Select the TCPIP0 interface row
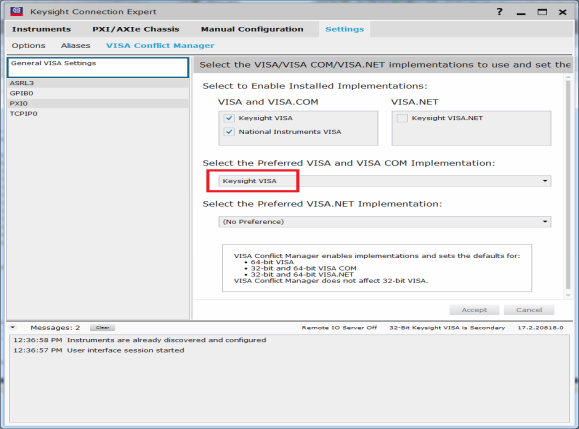Viewport: 579px width, 429px height. coord(98,114)
